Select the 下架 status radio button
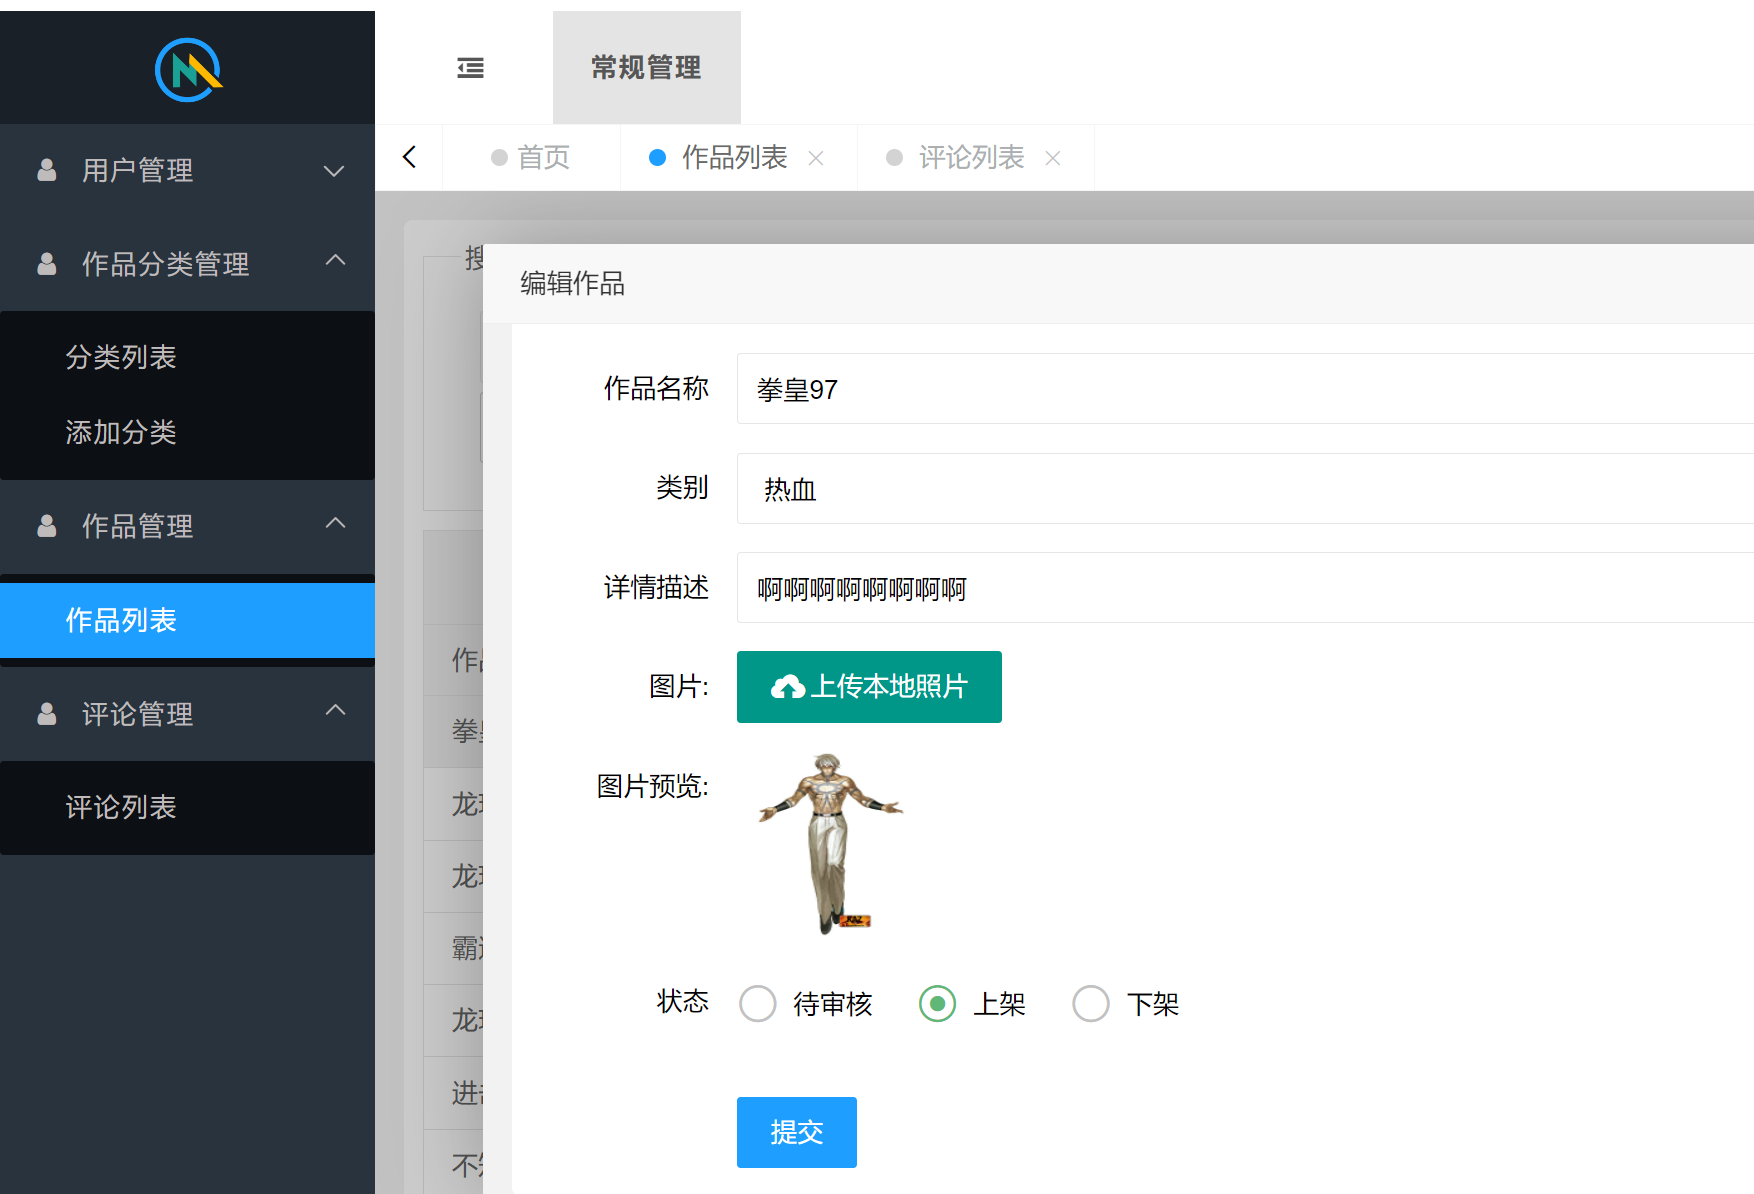This screenshot has width=1754, height=1194. [x=1090, y=1003]
